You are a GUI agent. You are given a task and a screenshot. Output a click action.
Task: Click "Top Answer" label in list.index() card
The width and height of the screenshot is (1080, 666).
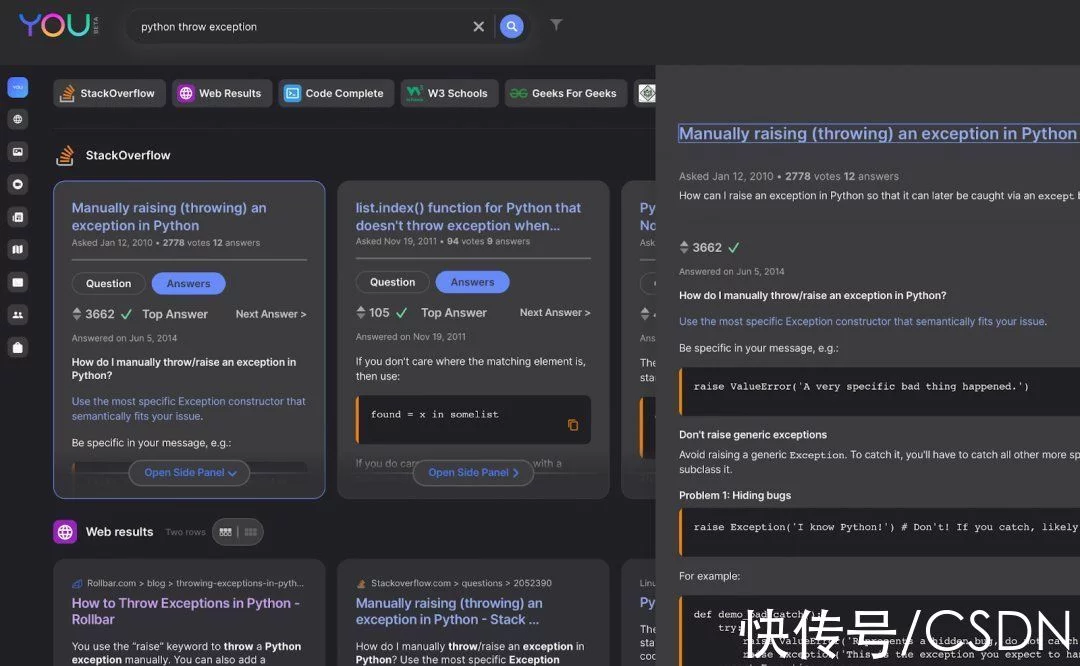point(454,313)
